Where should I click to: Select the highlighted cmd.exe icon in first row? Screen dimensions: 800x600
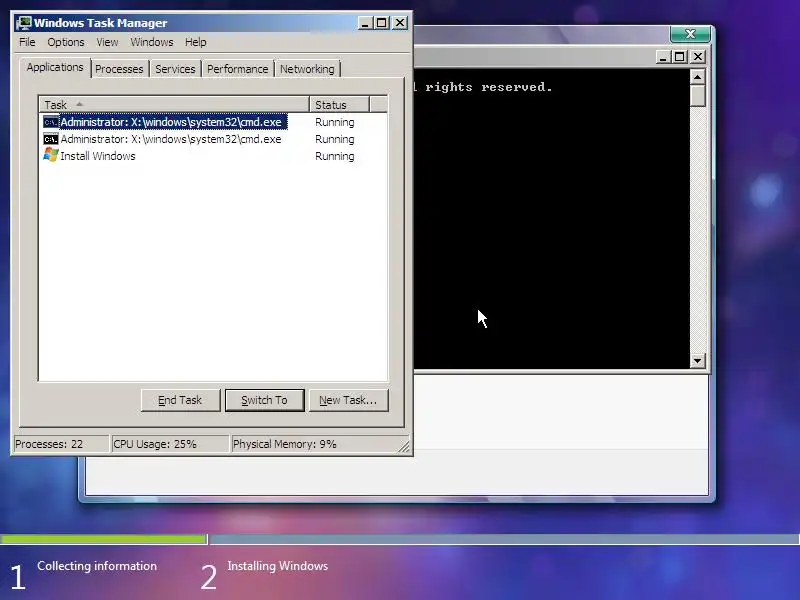point(51,122)
